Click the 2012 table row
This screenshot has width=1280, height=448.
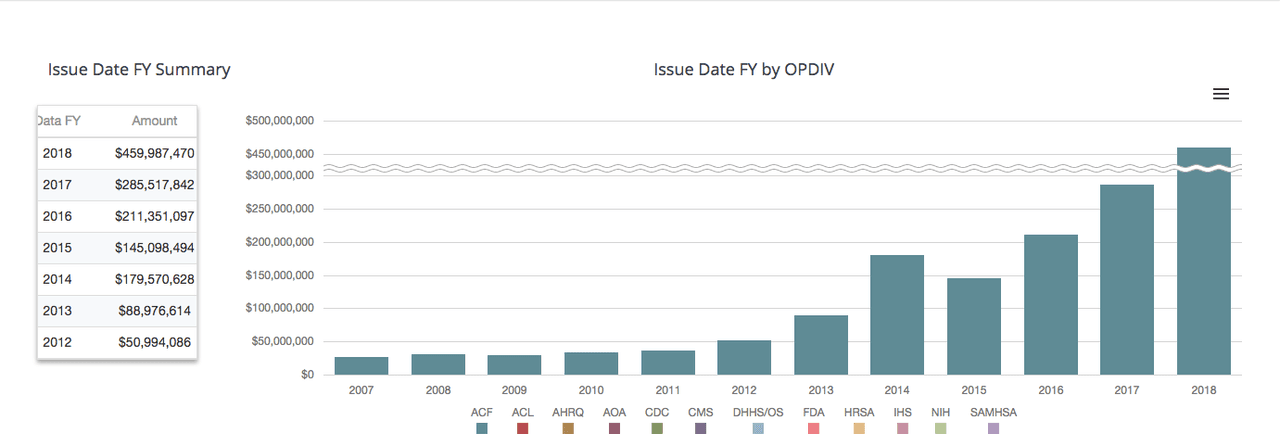point(117,343)
